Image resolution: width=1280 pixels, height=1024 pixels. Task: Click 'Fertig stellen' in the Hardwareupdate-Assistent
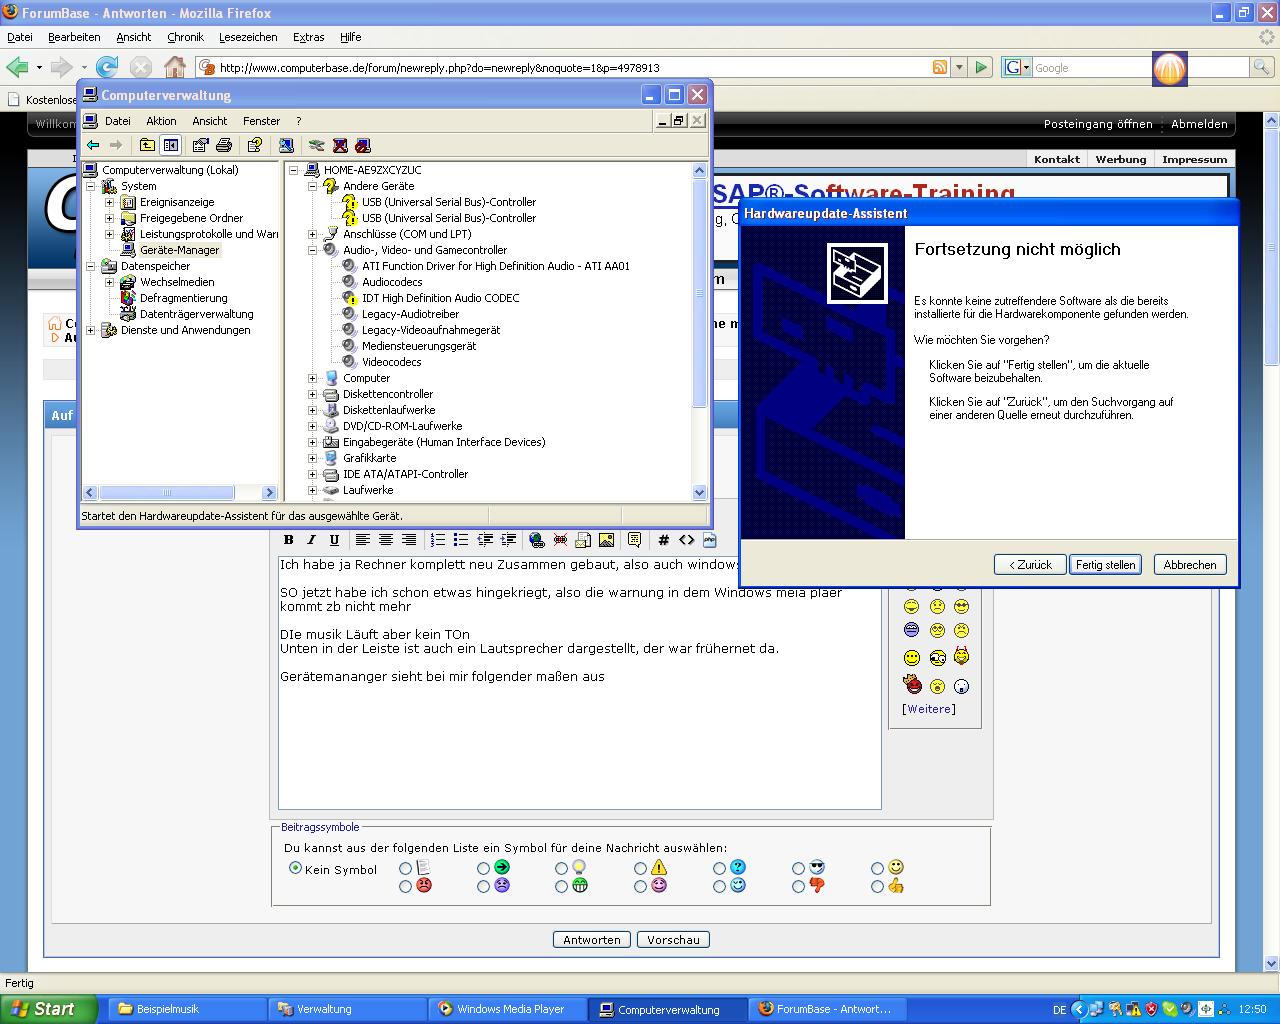tap(1105, 564)
